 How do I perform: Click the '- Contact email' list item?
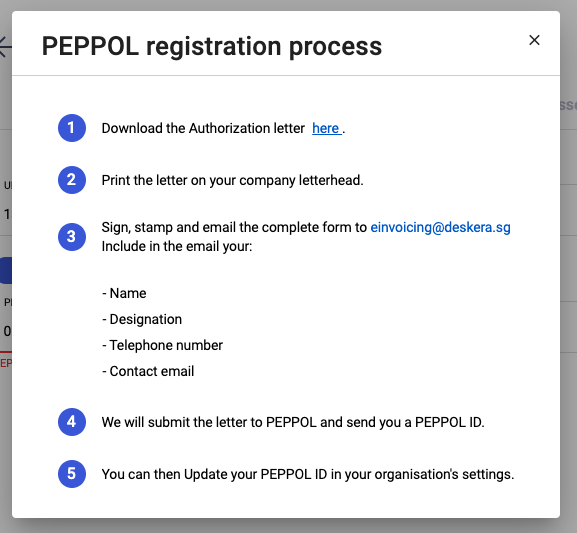(x=148, y=371)
